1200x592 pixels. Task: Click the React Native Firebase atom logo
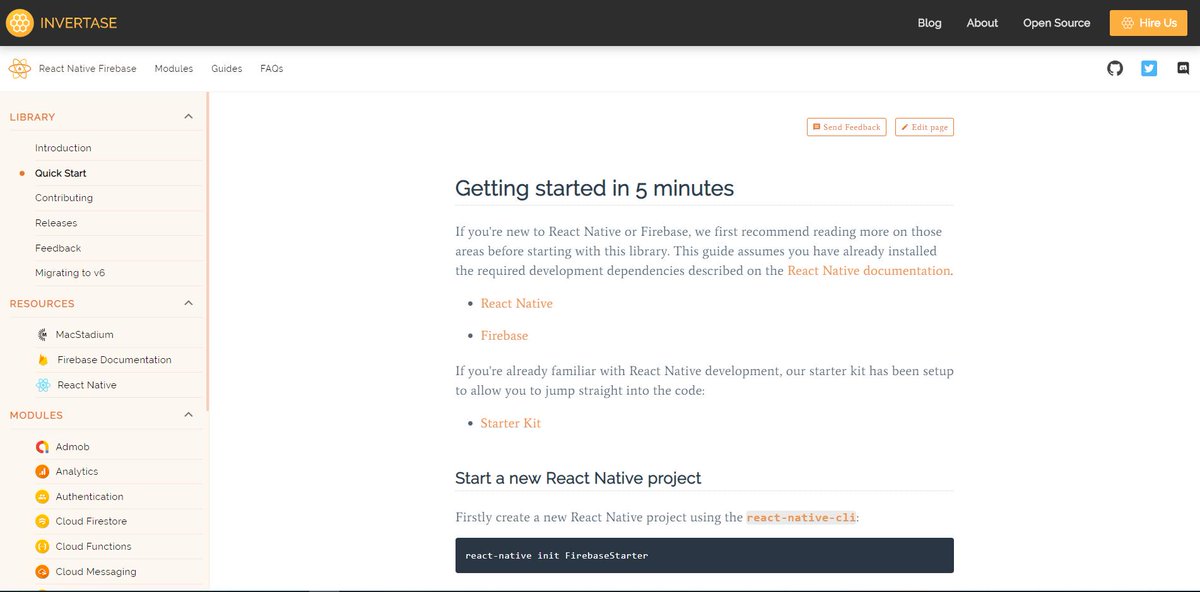19,69
